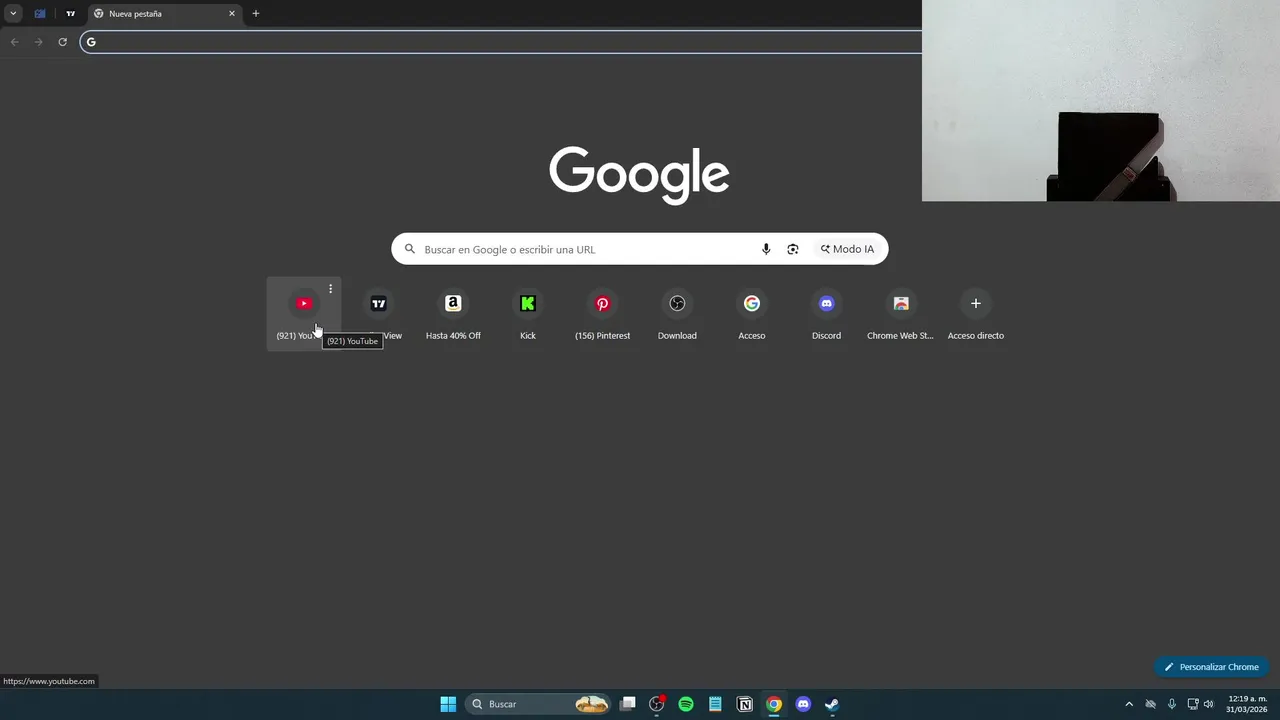Viewport: 1280px width, 720px height.
Task: Show hidden system tray icons
Action: 1129,704
